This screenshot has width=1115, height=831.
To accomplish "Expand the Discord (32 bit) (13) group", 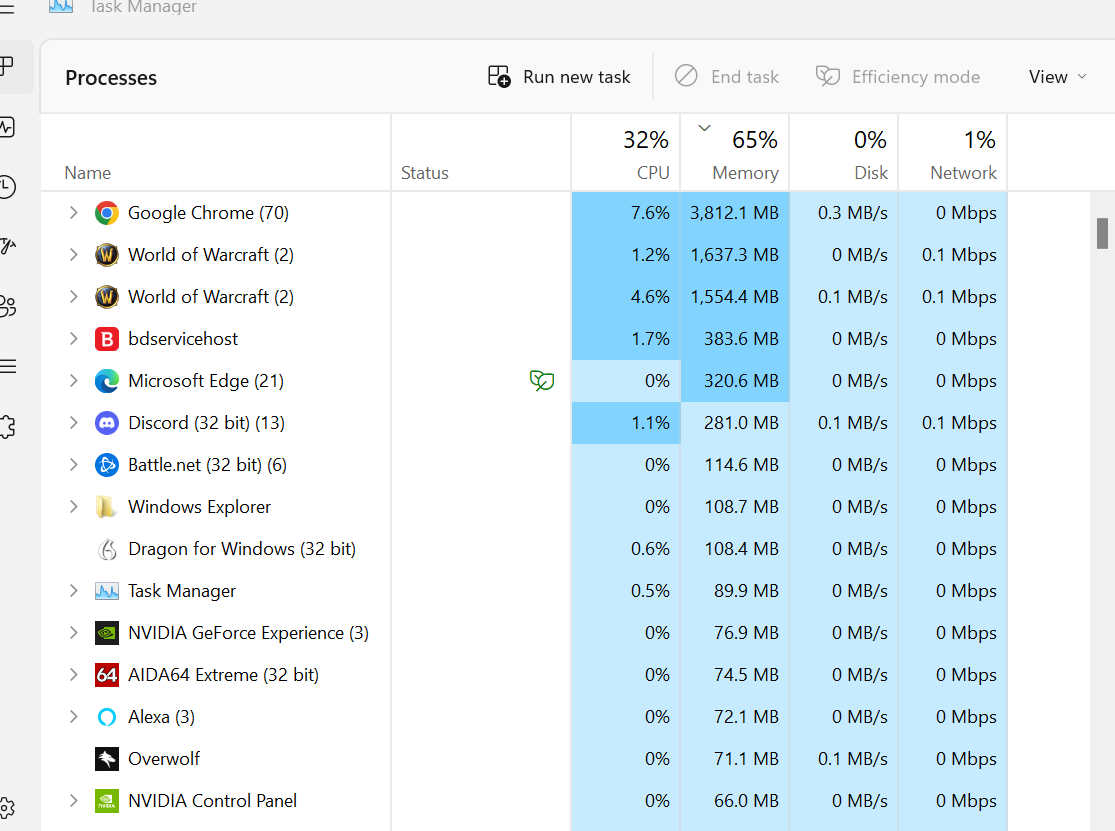I will (73, 422).
